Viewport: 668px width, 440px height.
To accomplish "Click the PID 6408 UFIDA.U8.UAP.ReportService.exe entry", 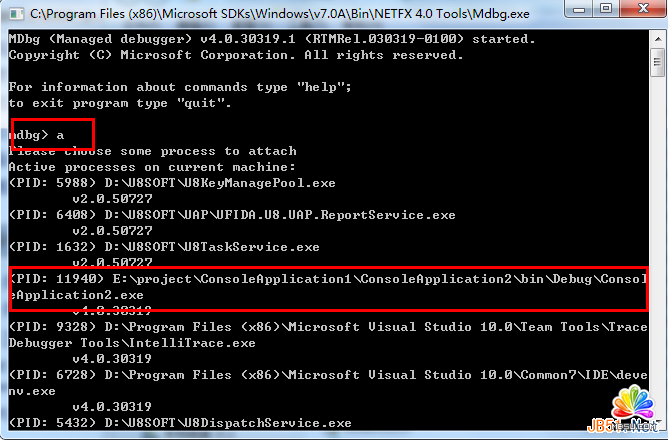I will pyautogui.click(x=232, y=215).
